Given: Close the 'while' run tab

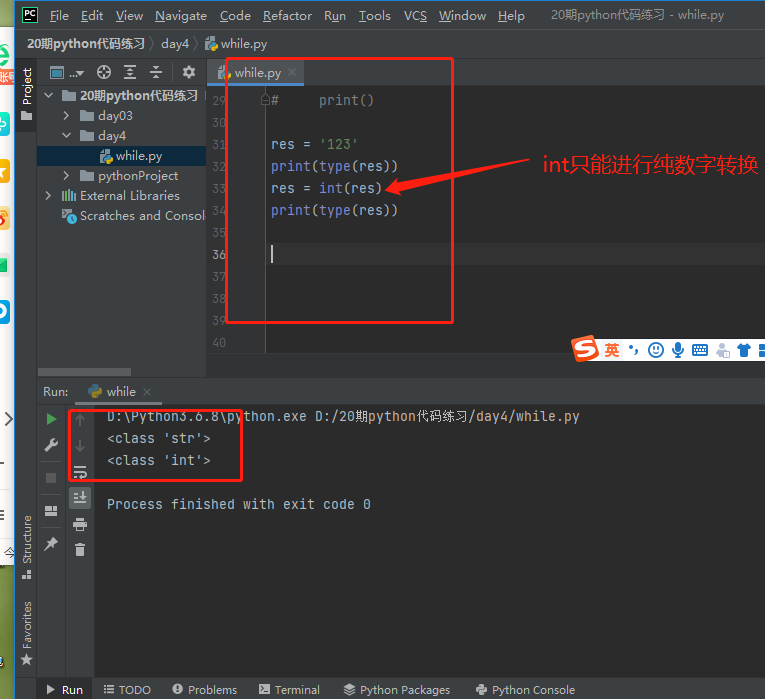Looking at the screenshot, I should click(147, 392).
